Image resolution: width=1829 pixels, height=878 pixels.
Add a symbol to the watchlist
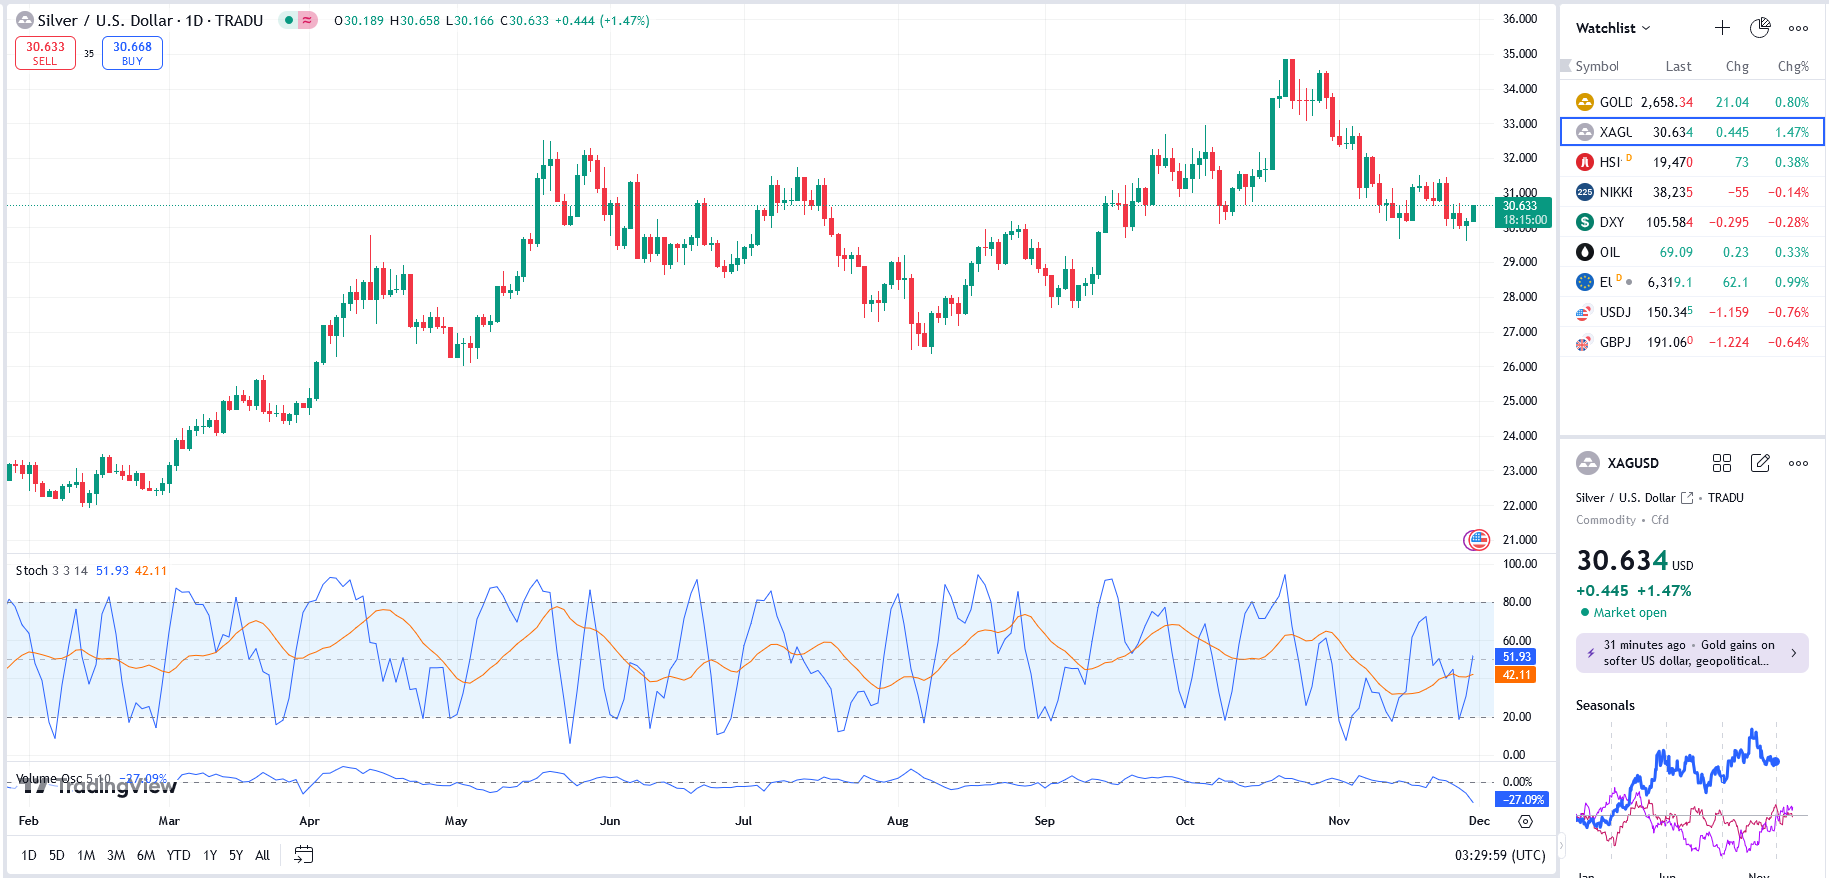pyautogui.click(x=1722, y=28)
